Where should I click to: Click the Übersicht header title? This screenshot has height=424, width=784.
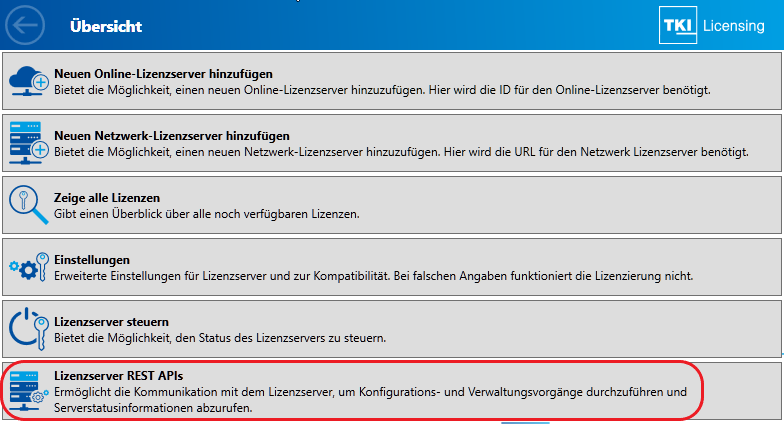[x=106, y=26]
